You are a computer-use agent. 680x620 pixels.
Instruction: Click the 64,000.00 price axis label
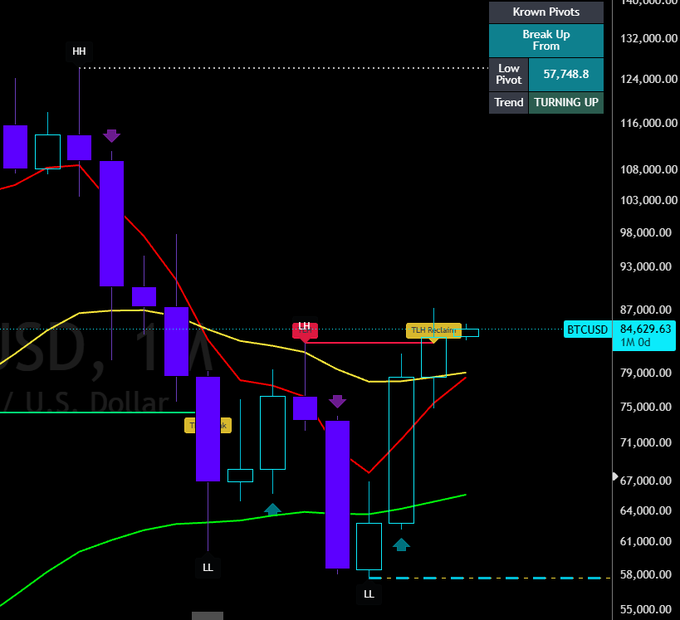point(646,511)
